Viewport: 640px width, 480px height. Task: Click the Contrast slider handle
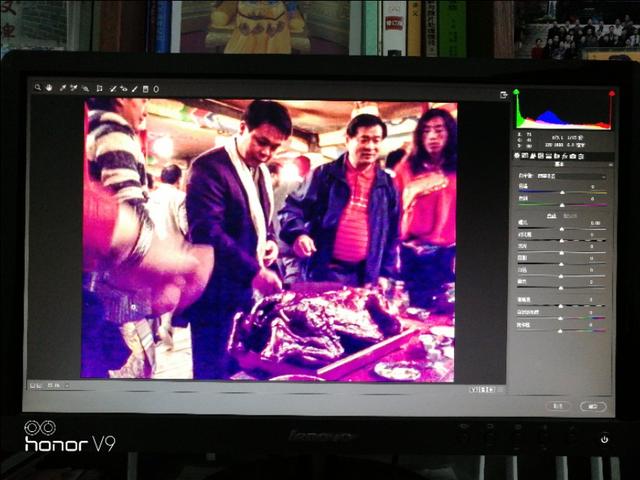pyautogui.click(x=562, y=241)
